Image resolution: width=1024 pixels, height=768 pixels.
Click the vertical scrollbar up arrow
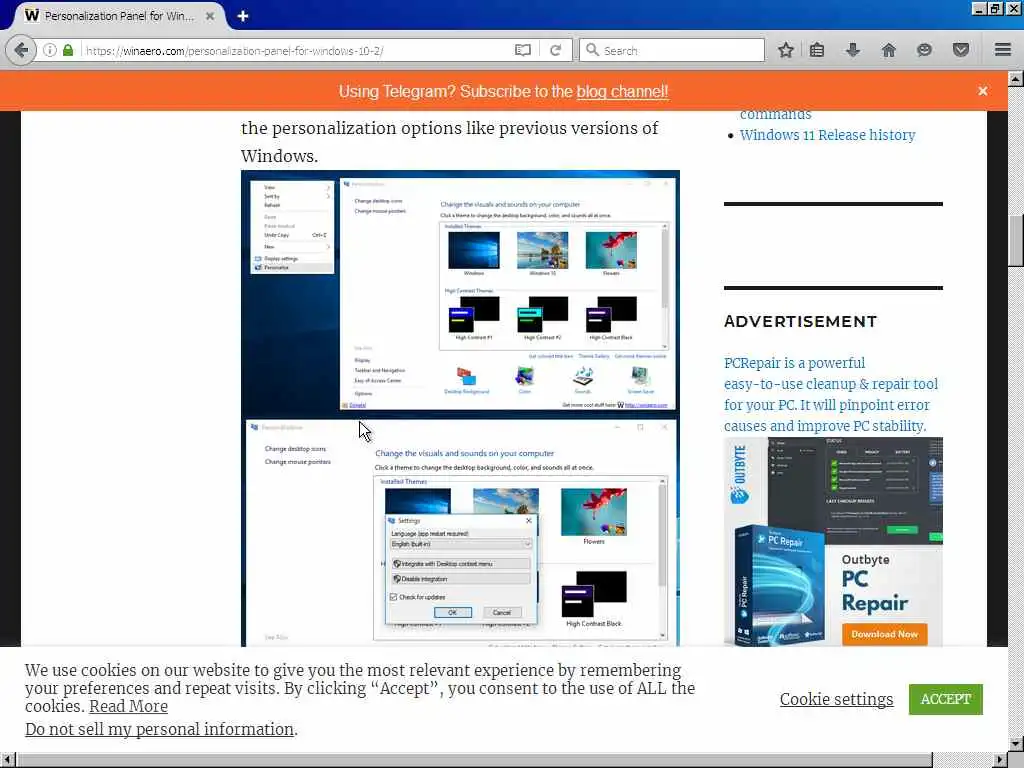[x=1016, y=79]
